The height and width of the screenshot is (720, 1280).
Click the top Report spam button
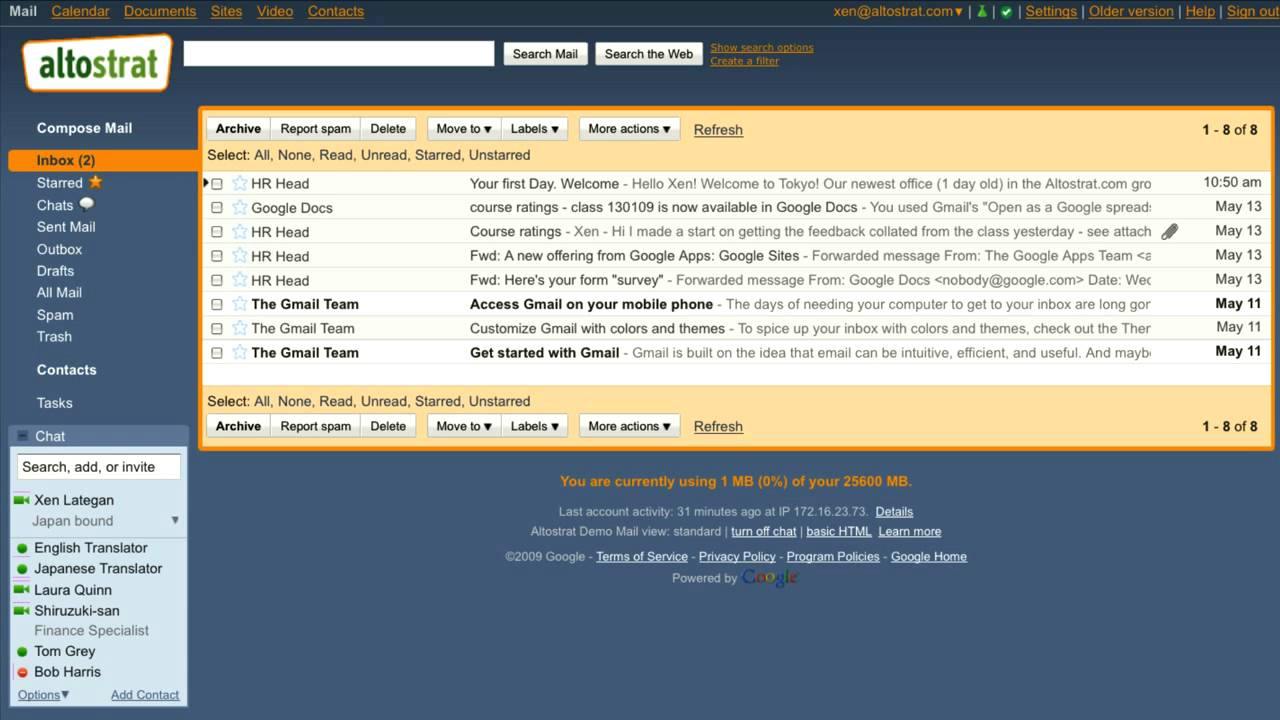tap(315, 129)
